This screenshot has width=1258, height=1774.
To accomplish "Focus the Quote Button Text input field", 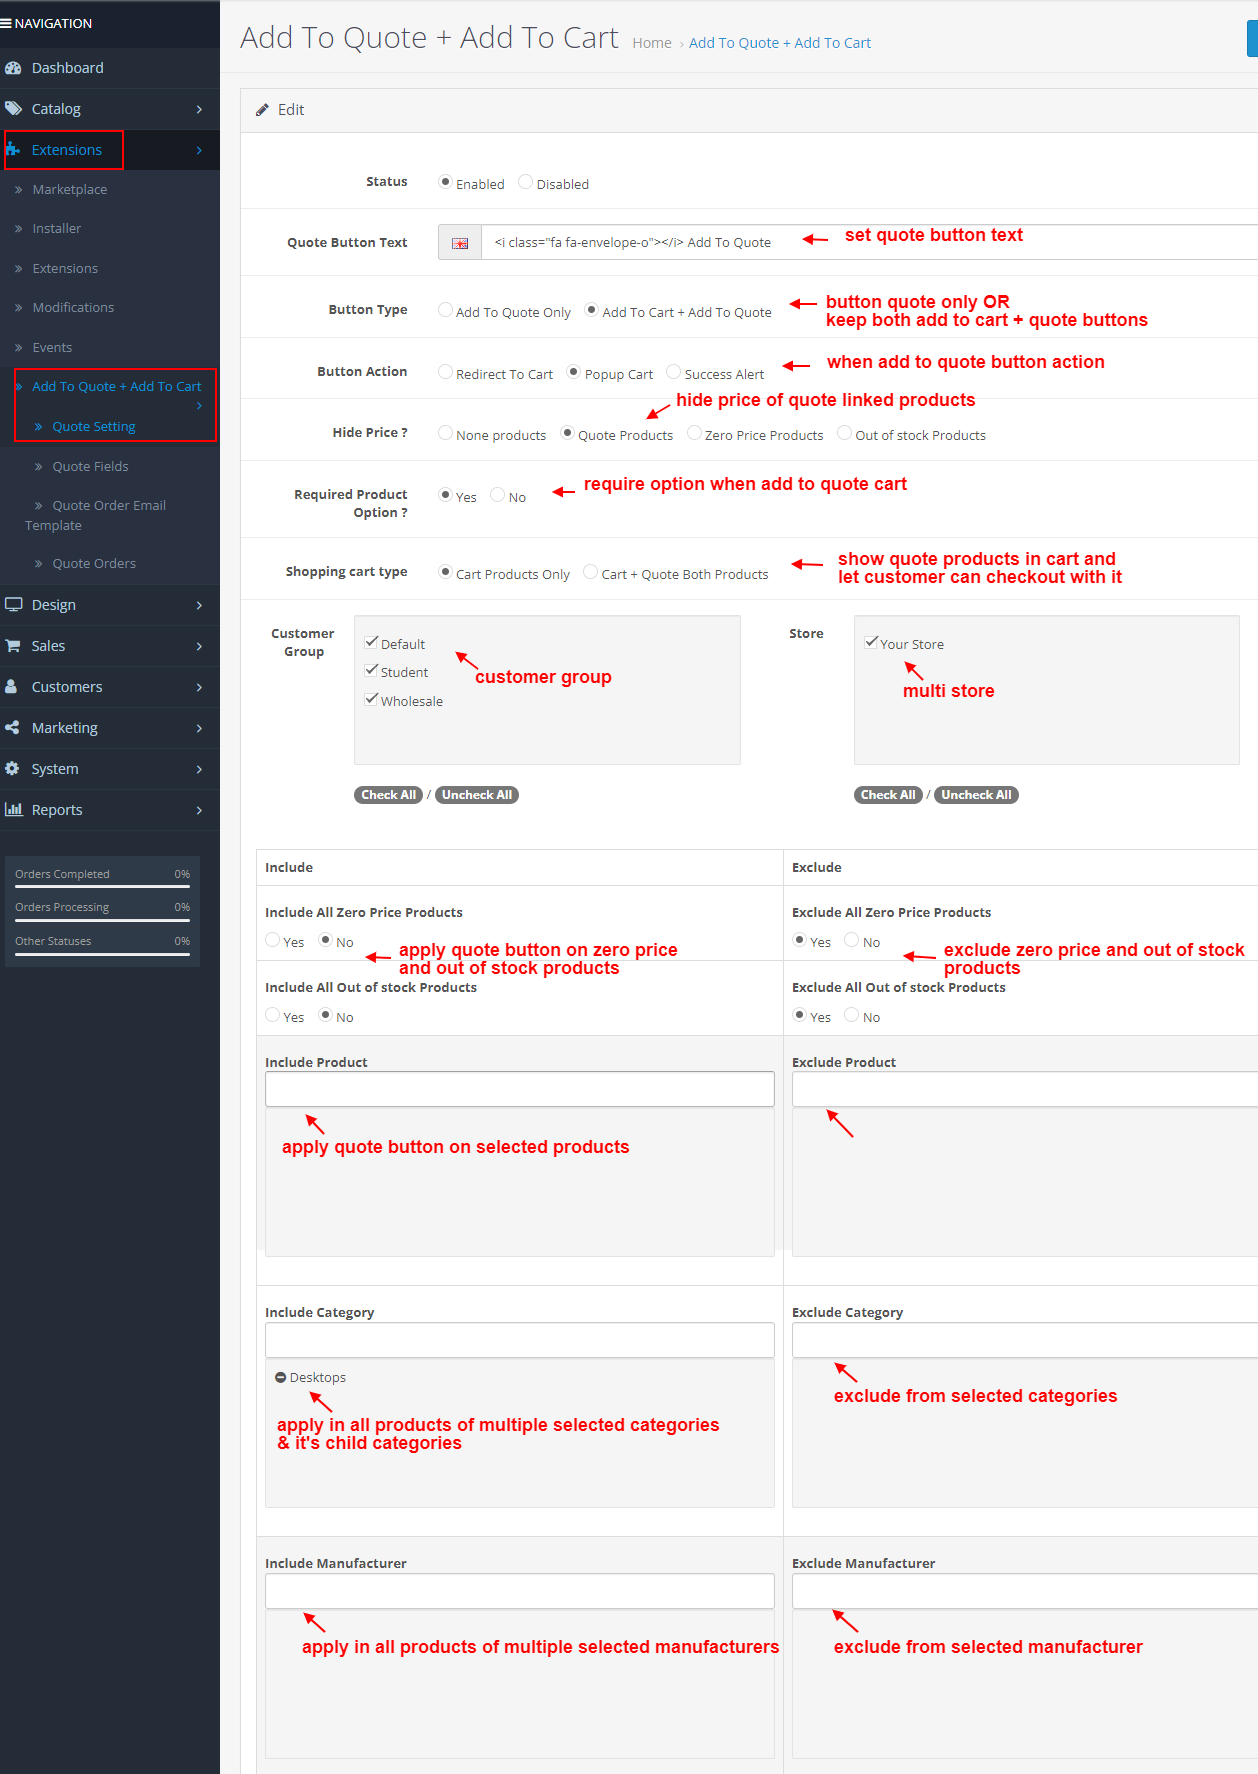I will (x=869, y=243).
